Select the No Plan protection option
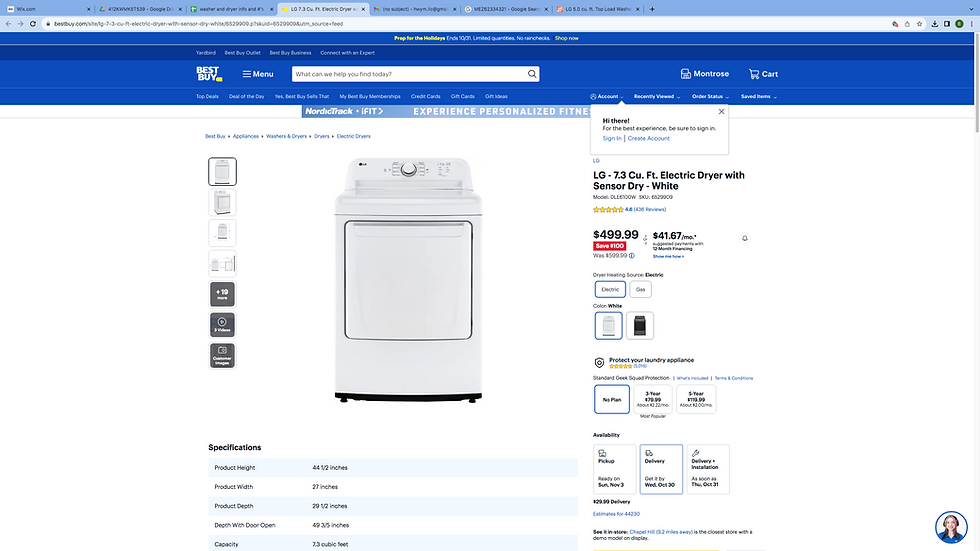This screenshot has height=551, width=980. (612, 399)
